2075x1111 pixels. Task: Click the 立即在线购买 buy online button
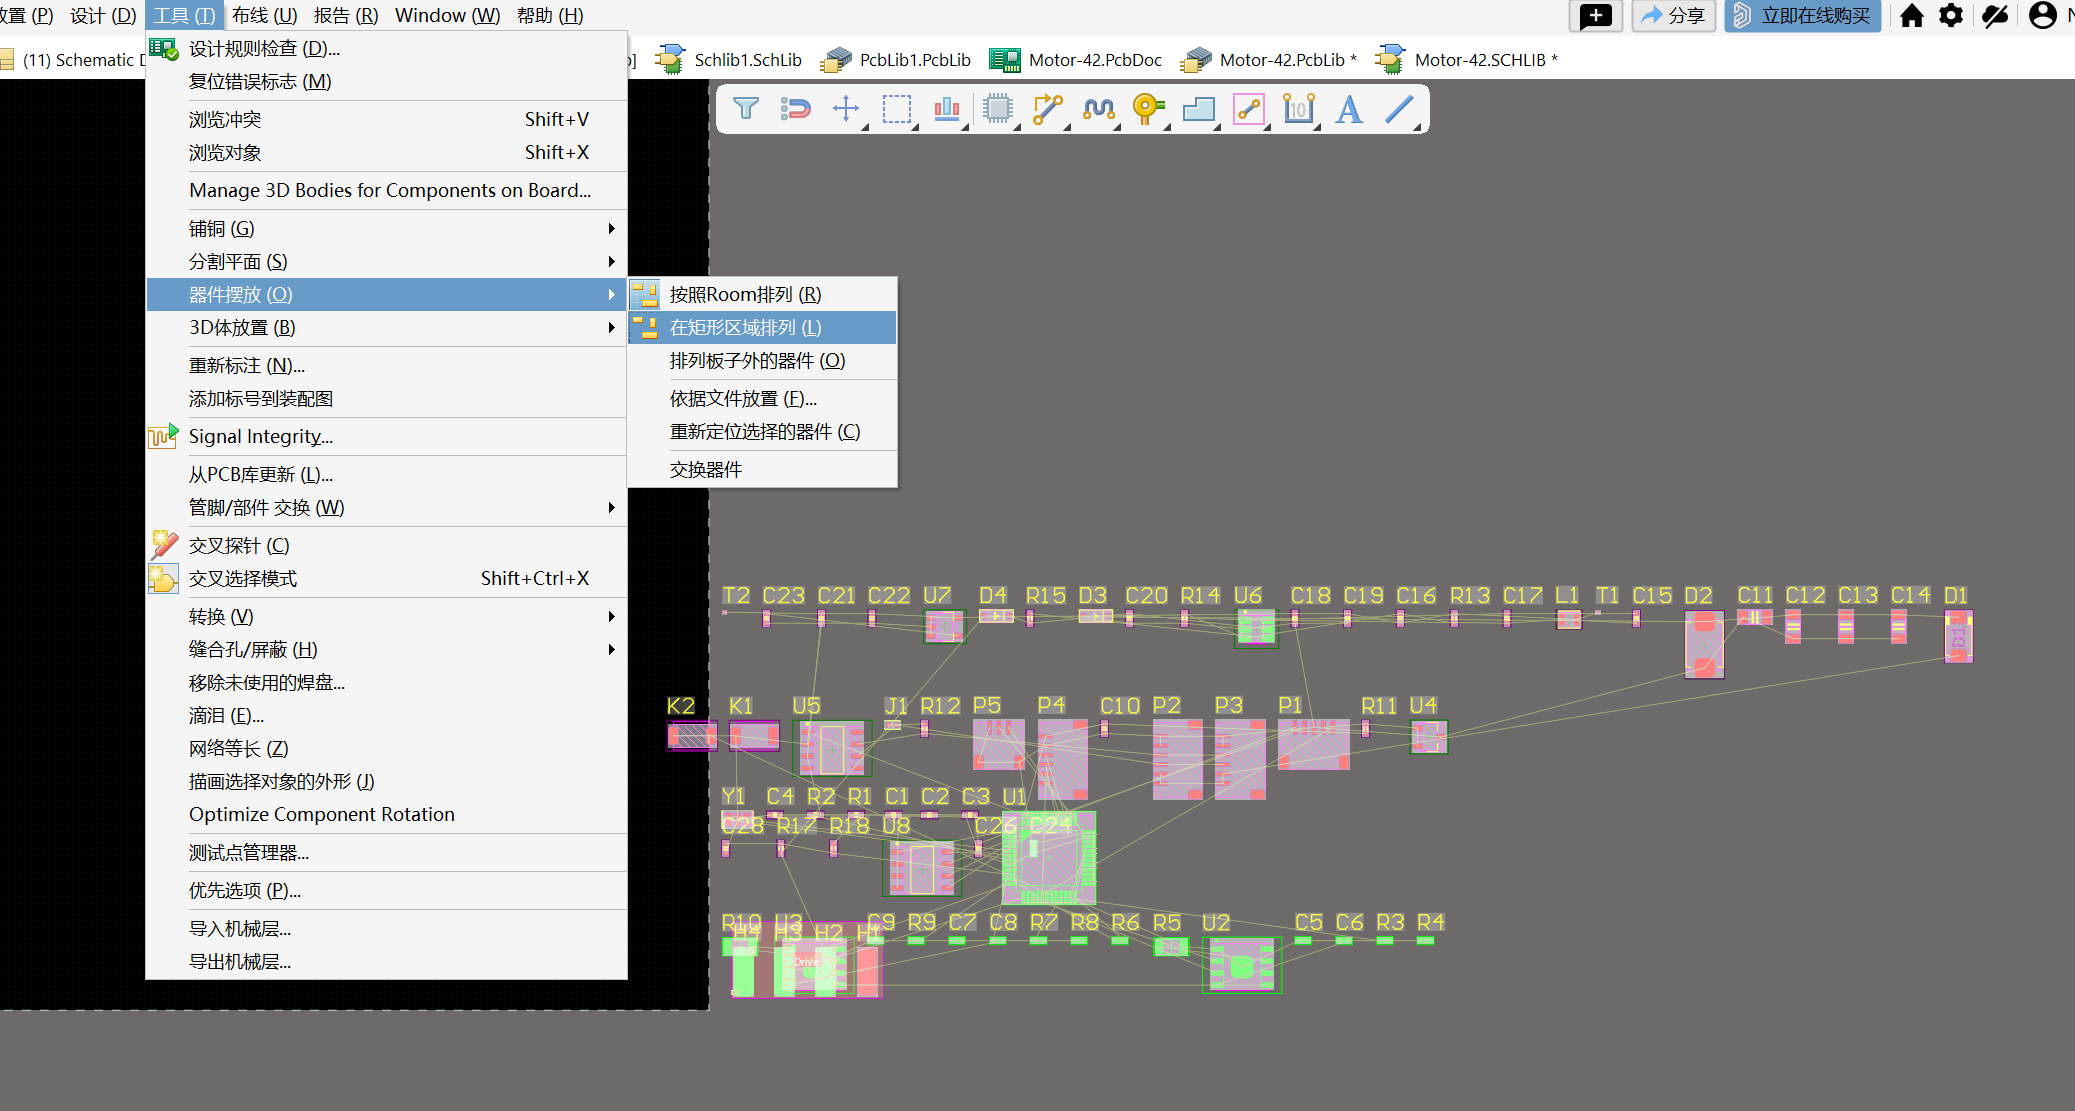(1803, 16)
